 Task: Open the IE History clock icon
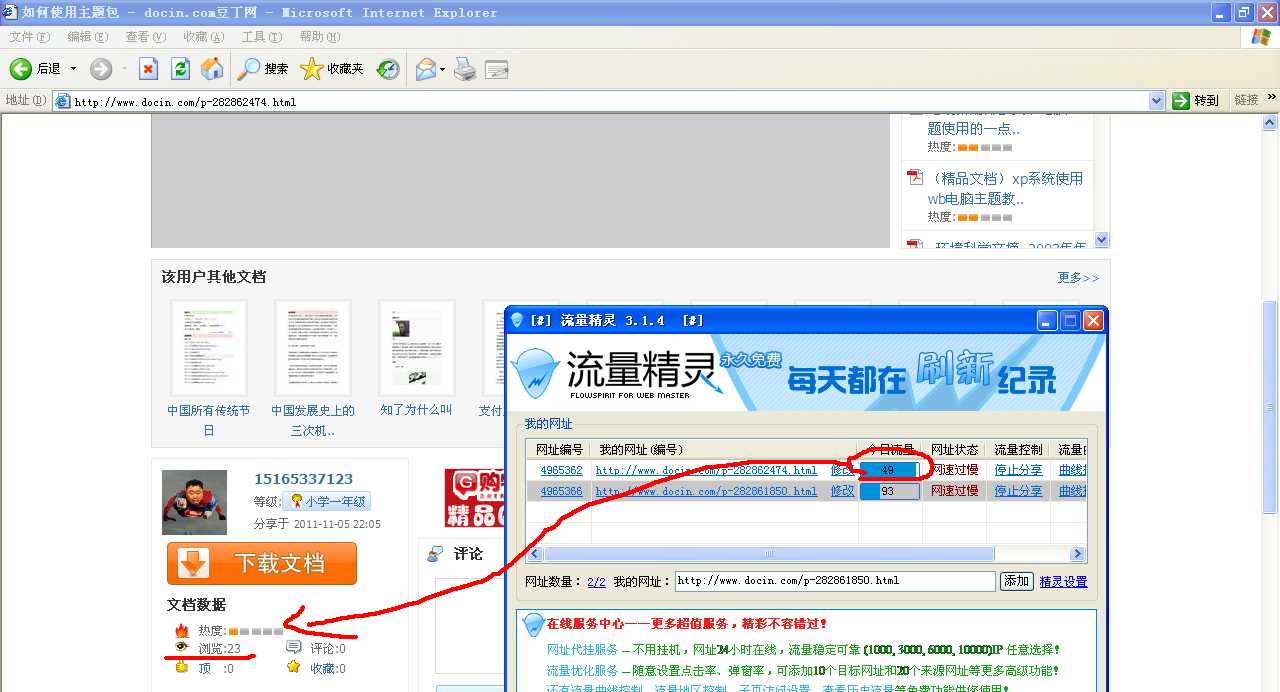point(388,69)
